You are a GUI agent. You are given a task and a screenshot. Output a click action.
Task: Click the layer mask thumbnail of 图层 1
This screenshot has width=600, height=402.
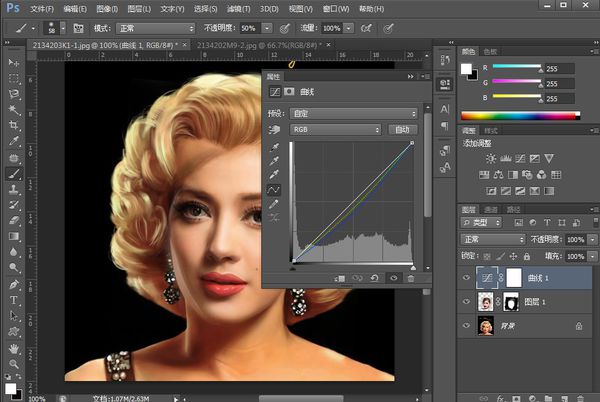tap(509, 302)
